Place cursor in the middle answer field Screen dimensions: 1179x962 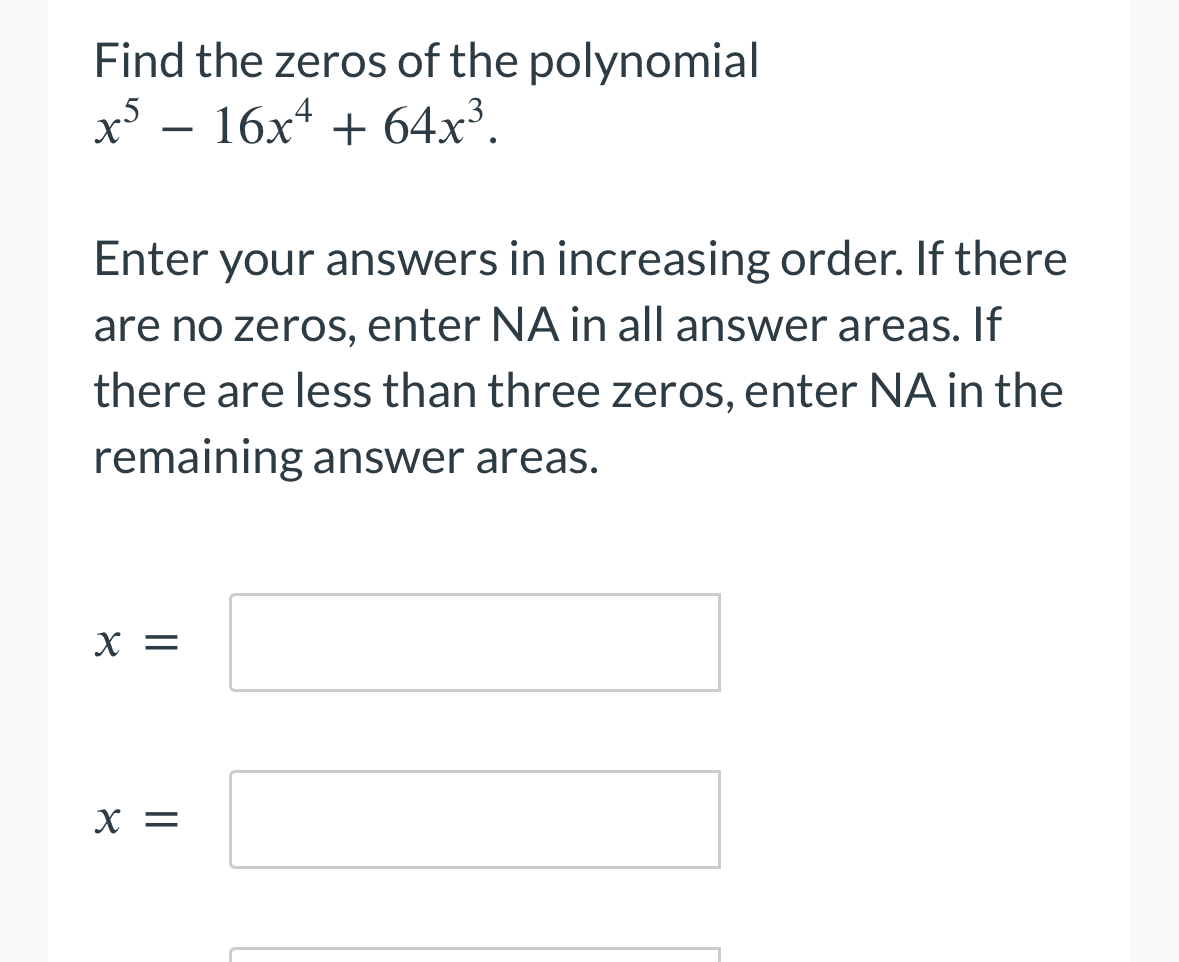point(474,818)
